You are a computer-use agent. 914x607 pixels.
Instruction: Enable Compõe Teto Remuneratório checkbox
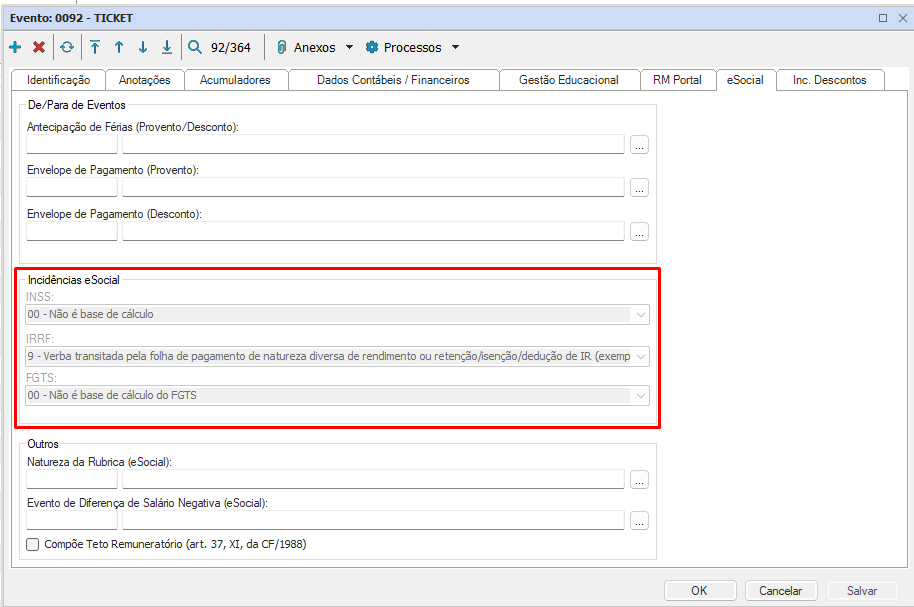coord(33,545)
